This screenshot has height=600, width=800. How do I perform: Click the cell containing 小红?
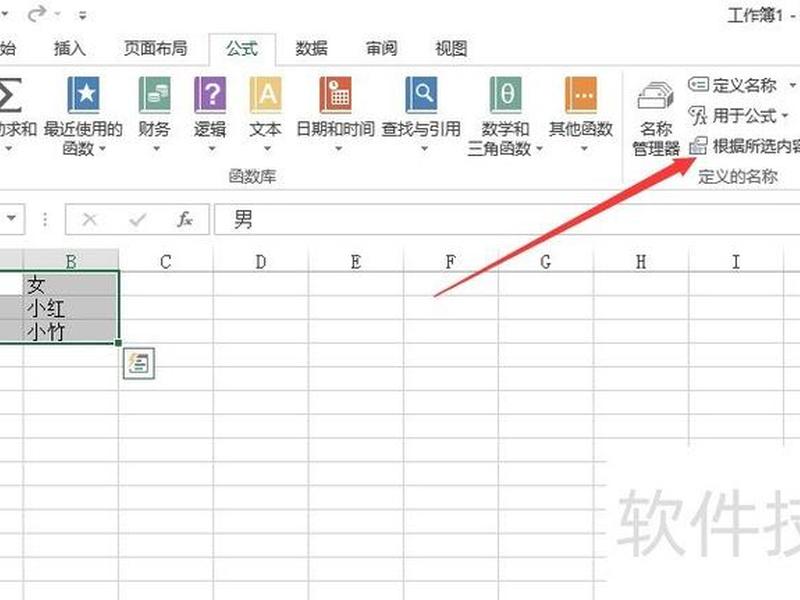[x=71, y=308]
